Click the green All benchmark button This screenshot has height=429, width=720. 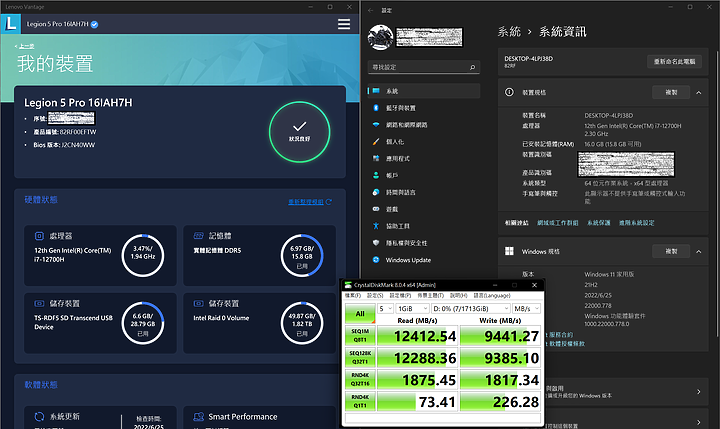point(360,313)
